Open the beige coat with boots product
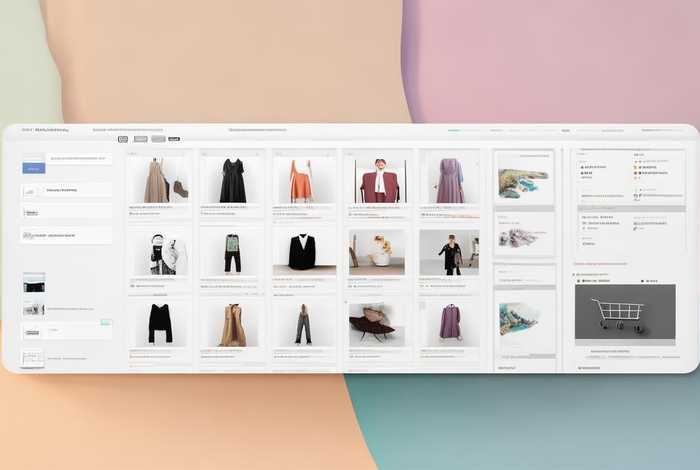The image size is (700, 470). click(x=161, y=181)
